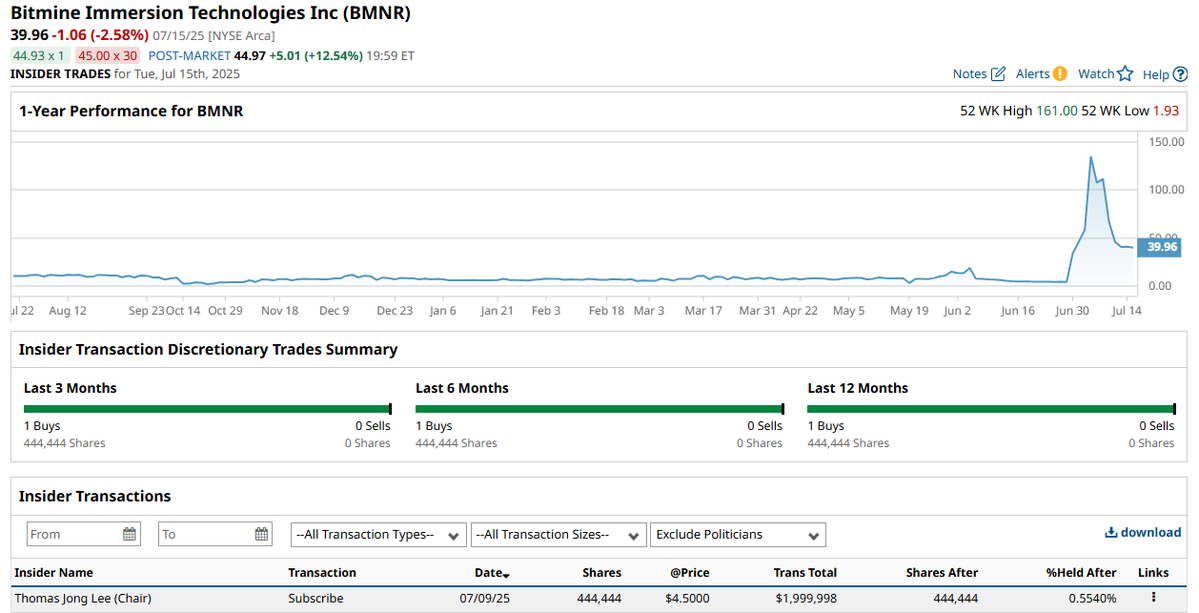Screen dimensions: 1199x613
Task: Open the Notes edit icon
Action: click(998, 74)
